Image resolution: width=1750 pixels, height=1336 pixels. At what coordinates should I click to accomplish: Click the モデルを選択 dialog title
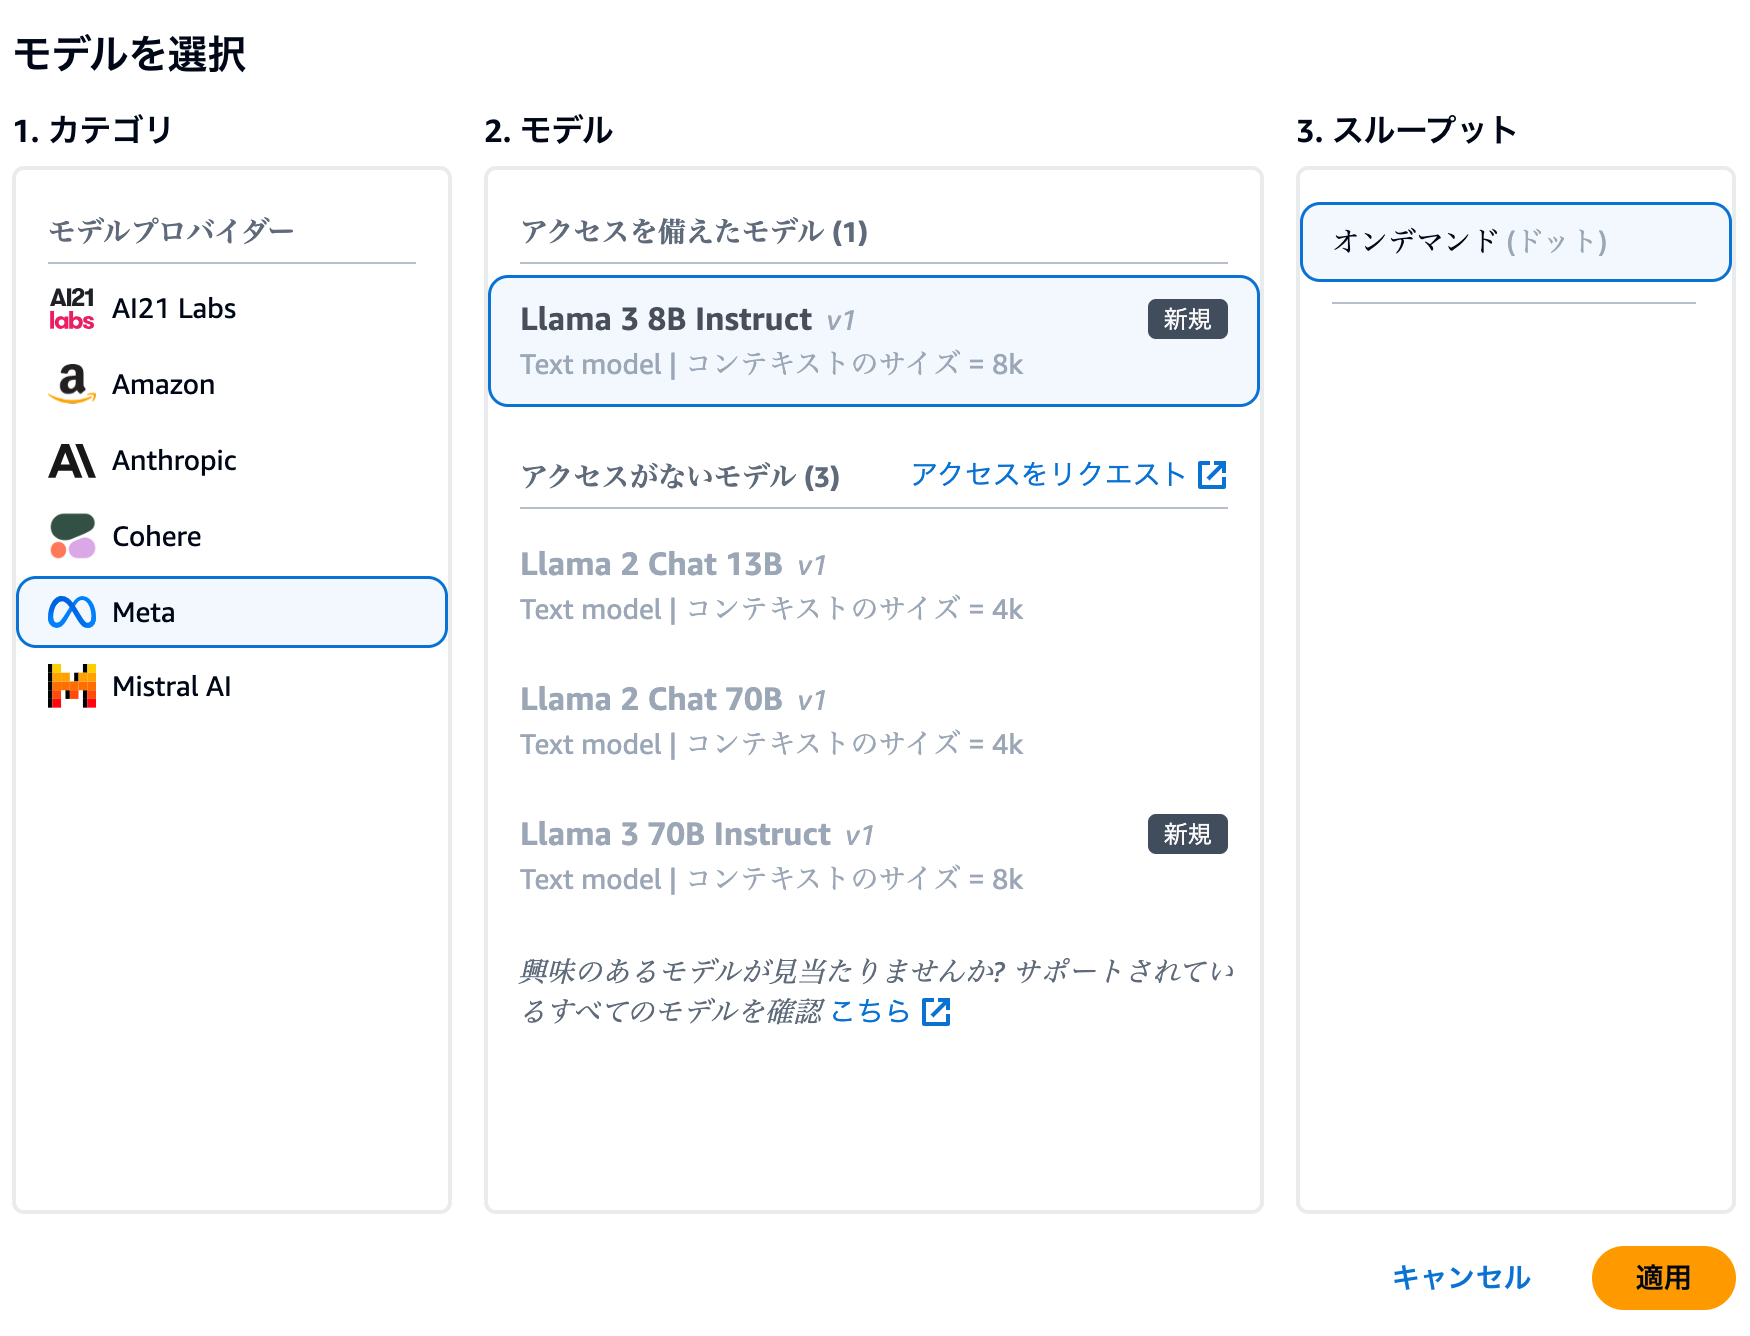tap(130, 54)
